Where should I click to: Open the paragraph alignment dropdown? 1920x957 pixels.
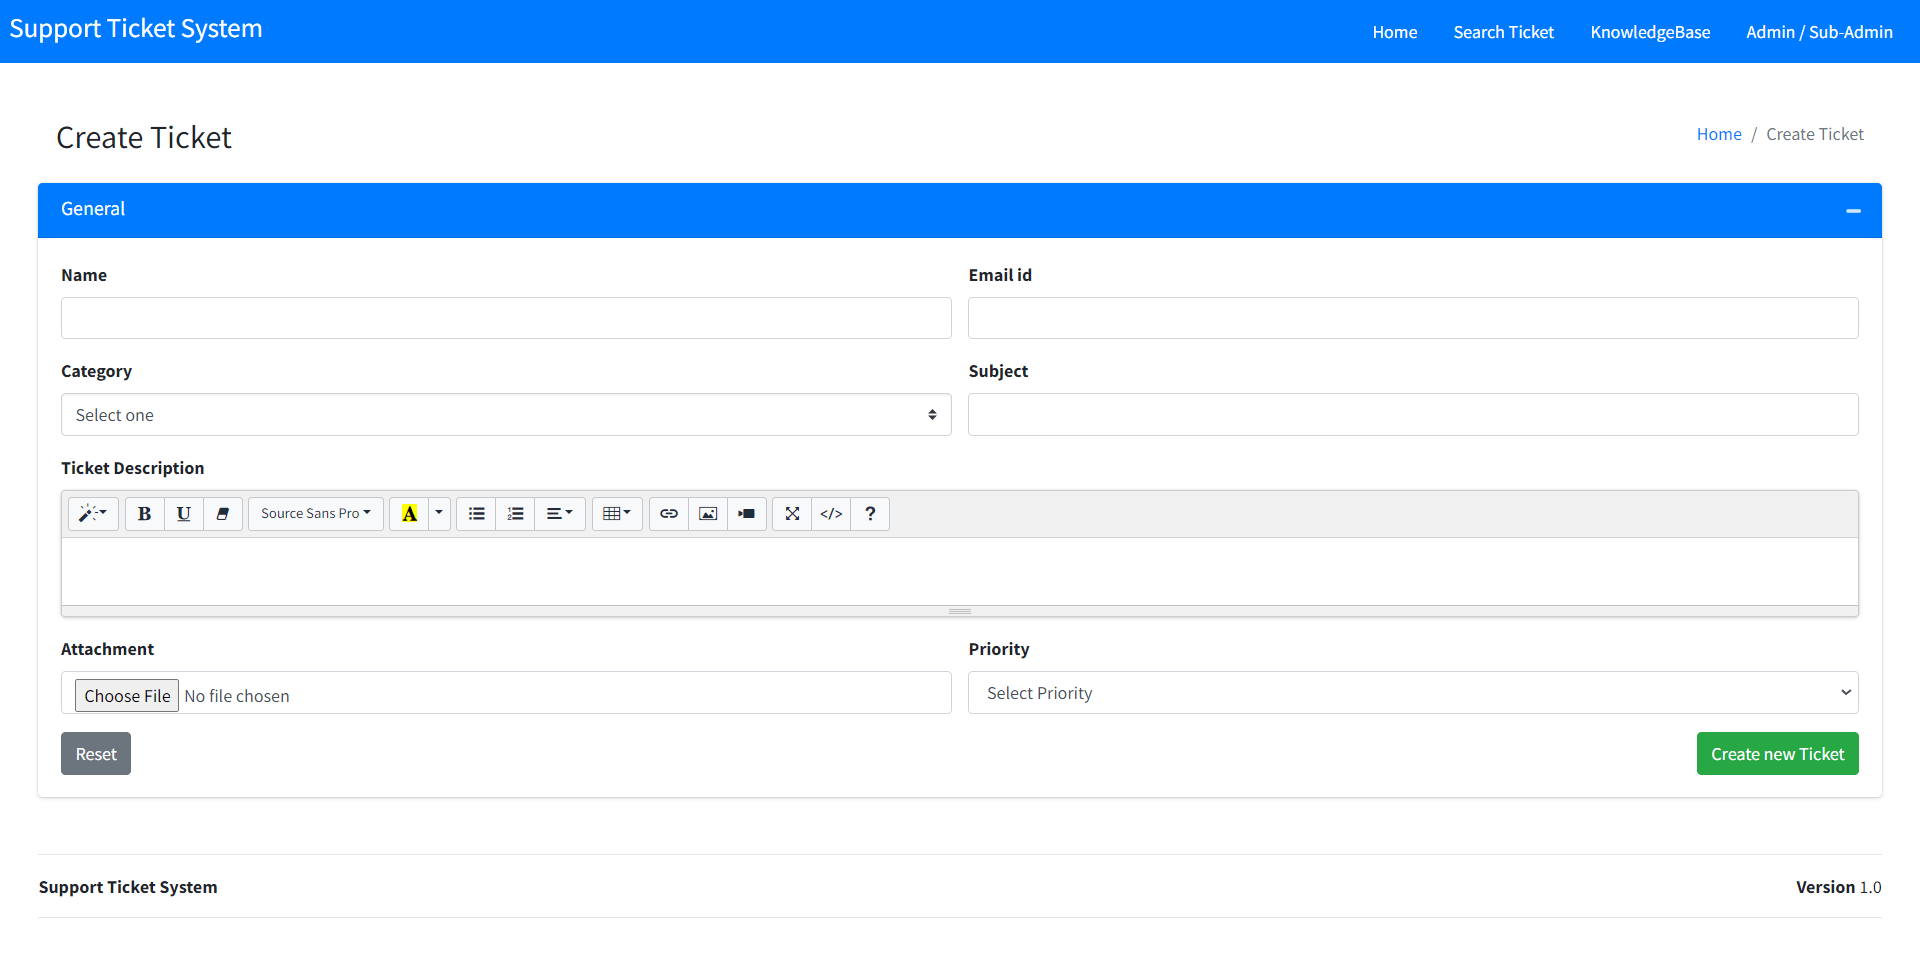tap(559, 513)
